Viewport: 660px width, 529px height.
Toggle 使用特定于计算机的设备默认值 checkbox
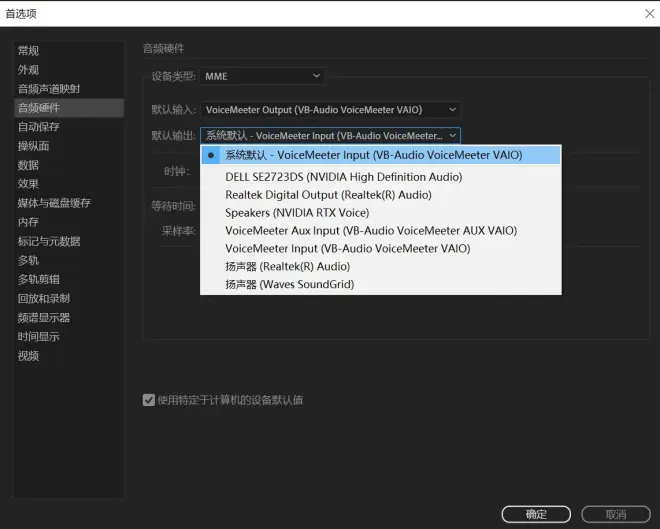pos(149,400)
